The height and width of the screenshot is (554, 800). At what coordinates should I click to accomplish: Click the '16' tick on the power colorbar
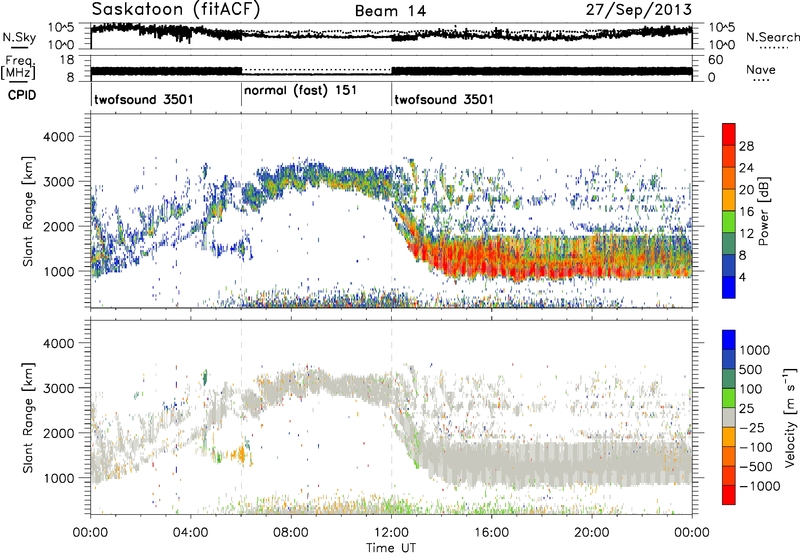(746, 212)
